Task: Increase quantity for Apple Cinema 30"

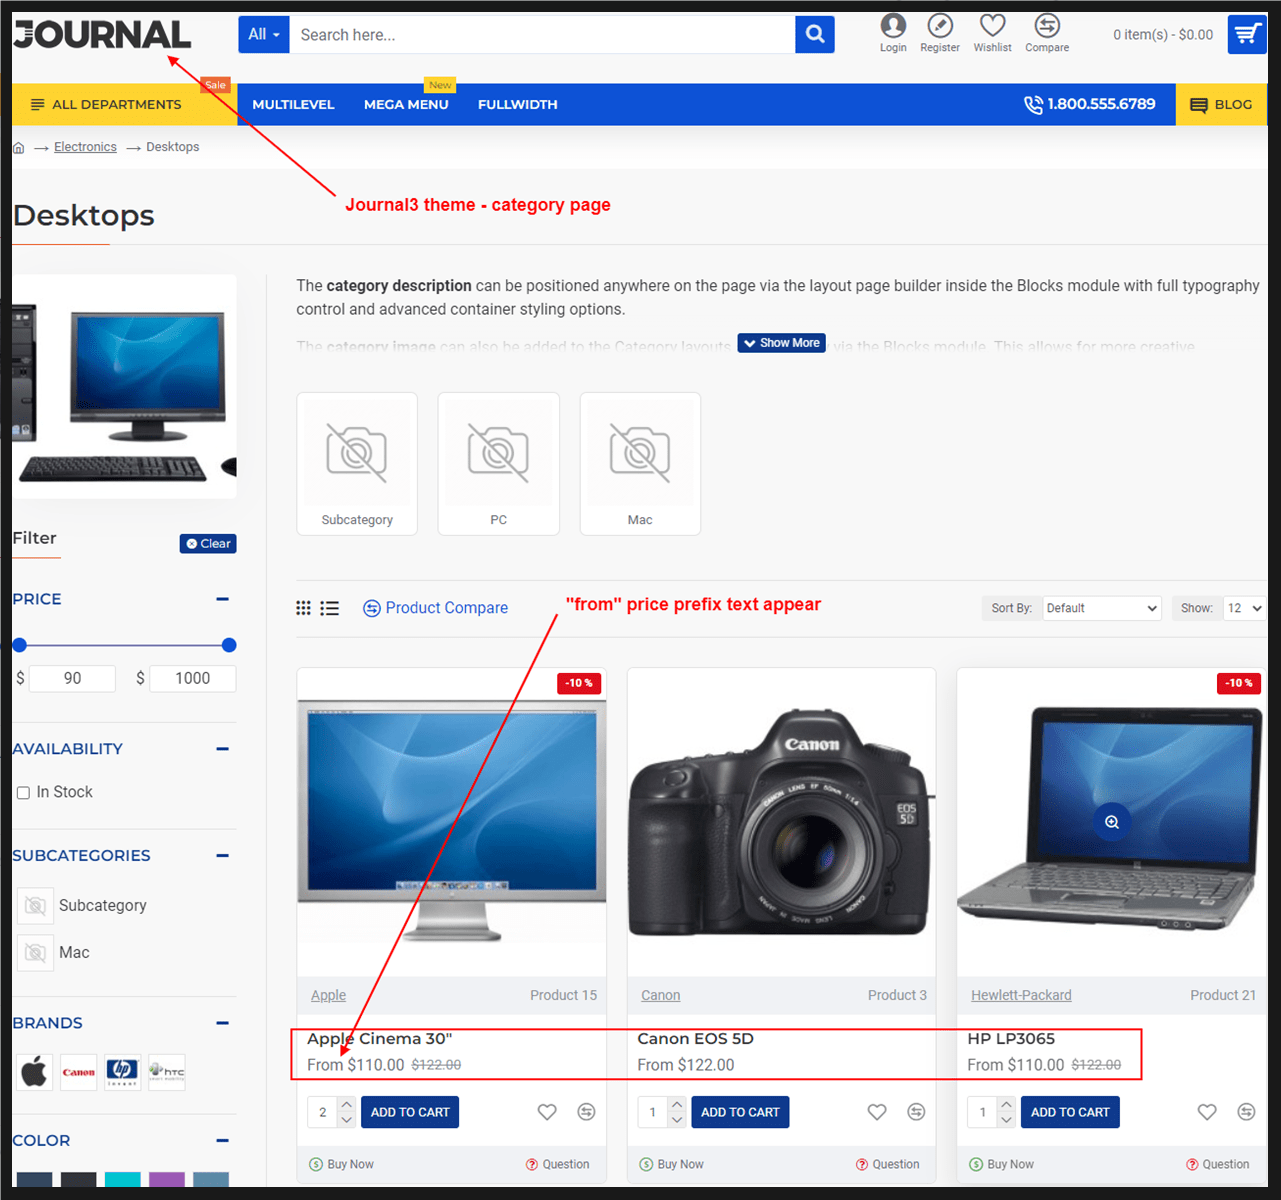Action: pyautogui.click(x=346, y=1105)
